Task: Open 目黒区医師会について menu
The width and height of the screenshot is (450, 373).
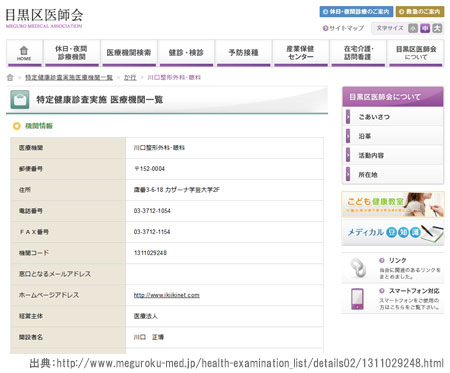Action: [416, 53]
